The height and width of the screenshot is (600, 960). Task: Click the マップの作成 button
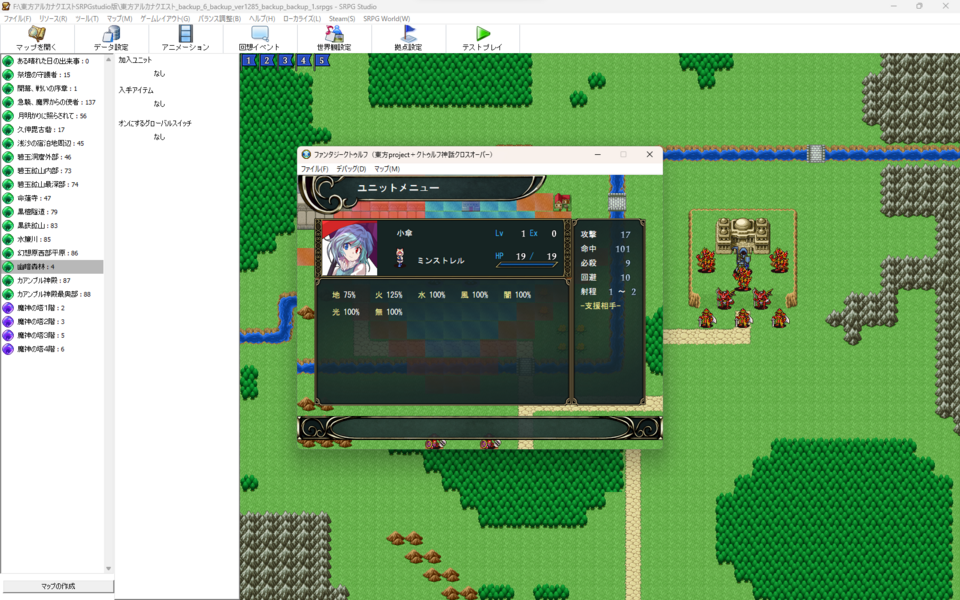58,586
